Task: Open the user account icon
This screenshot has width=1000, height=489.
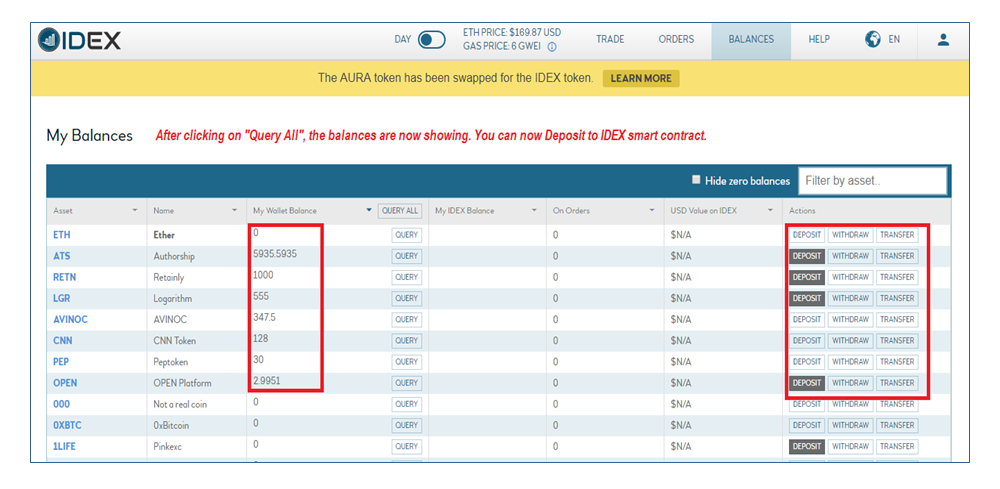Action: point(943,40)
